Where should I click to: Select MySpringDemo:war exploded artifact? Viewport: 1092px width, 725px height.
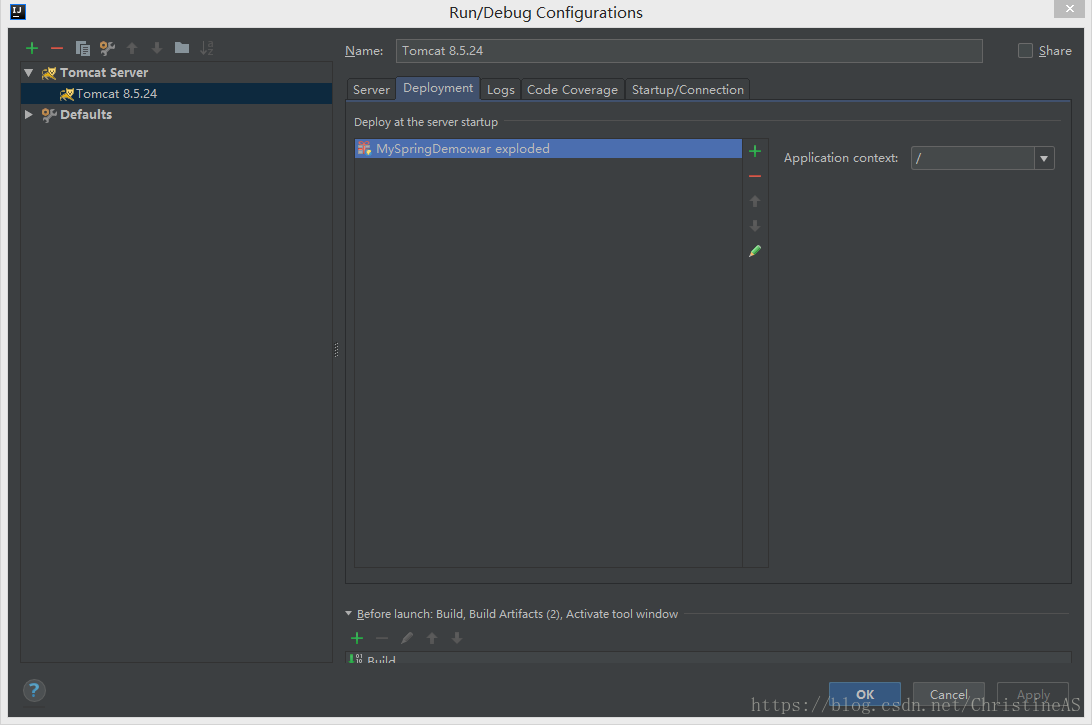[548, 148]
